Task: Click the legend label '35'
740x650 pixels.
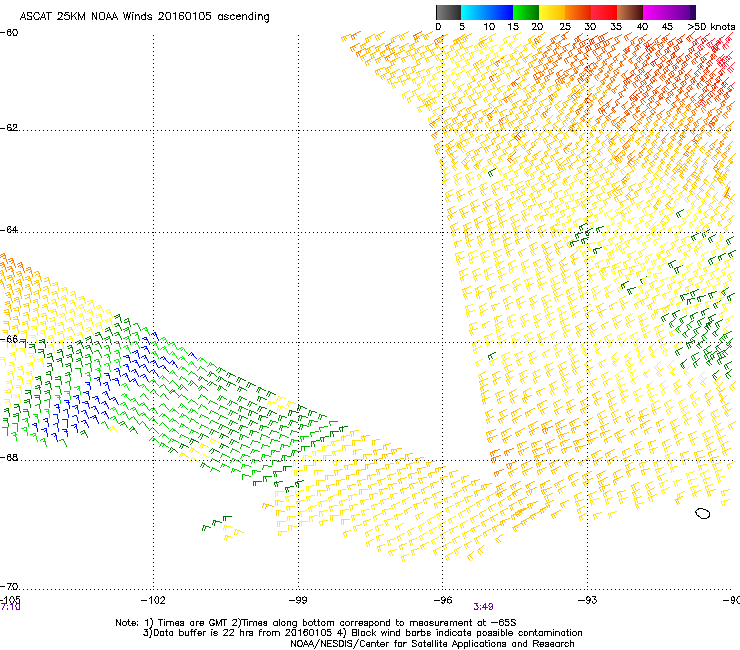Action: [x=616, y=27]
